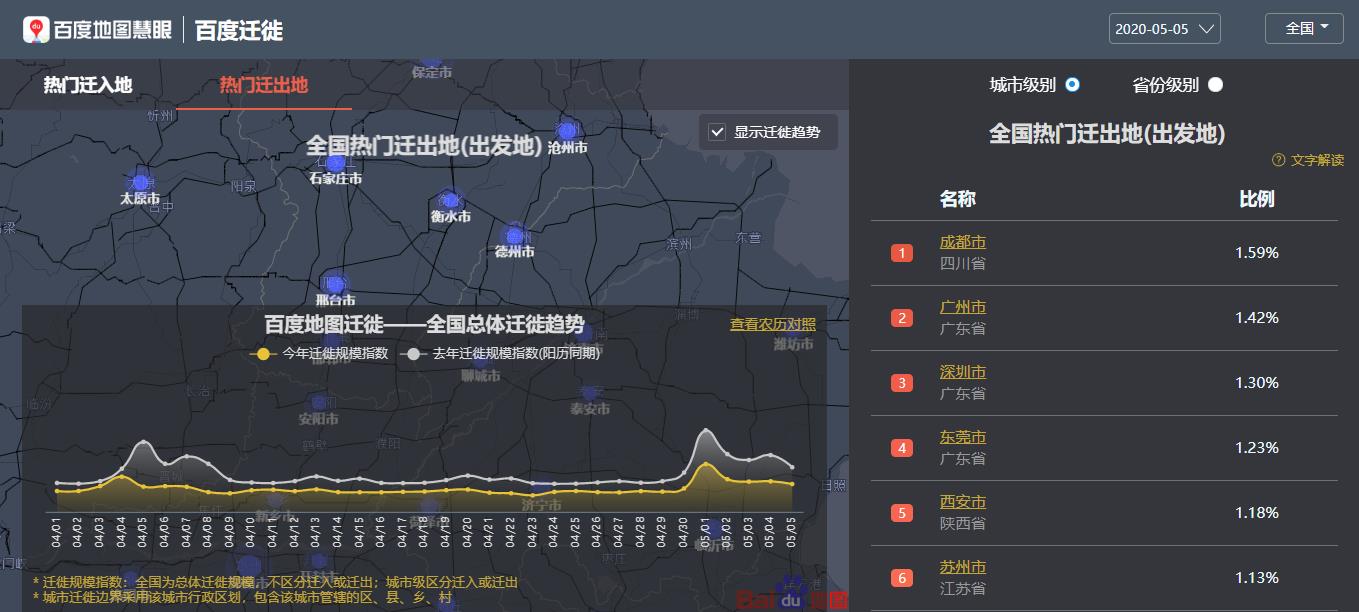The height and width of the screenshot is (612, 1359).
Task: Open the 成都市 city link
Action: pos(963,242)
